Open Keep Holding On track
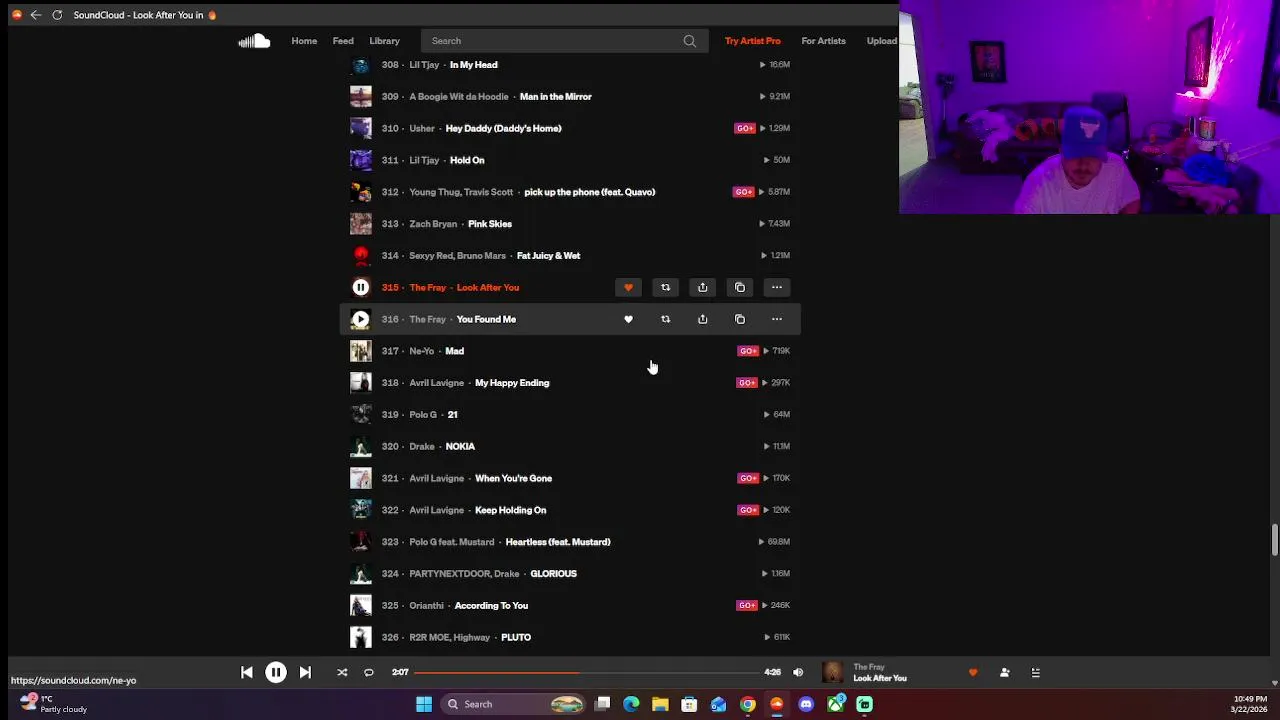This screenshot has width=1280, height=720. pos(510,510)
